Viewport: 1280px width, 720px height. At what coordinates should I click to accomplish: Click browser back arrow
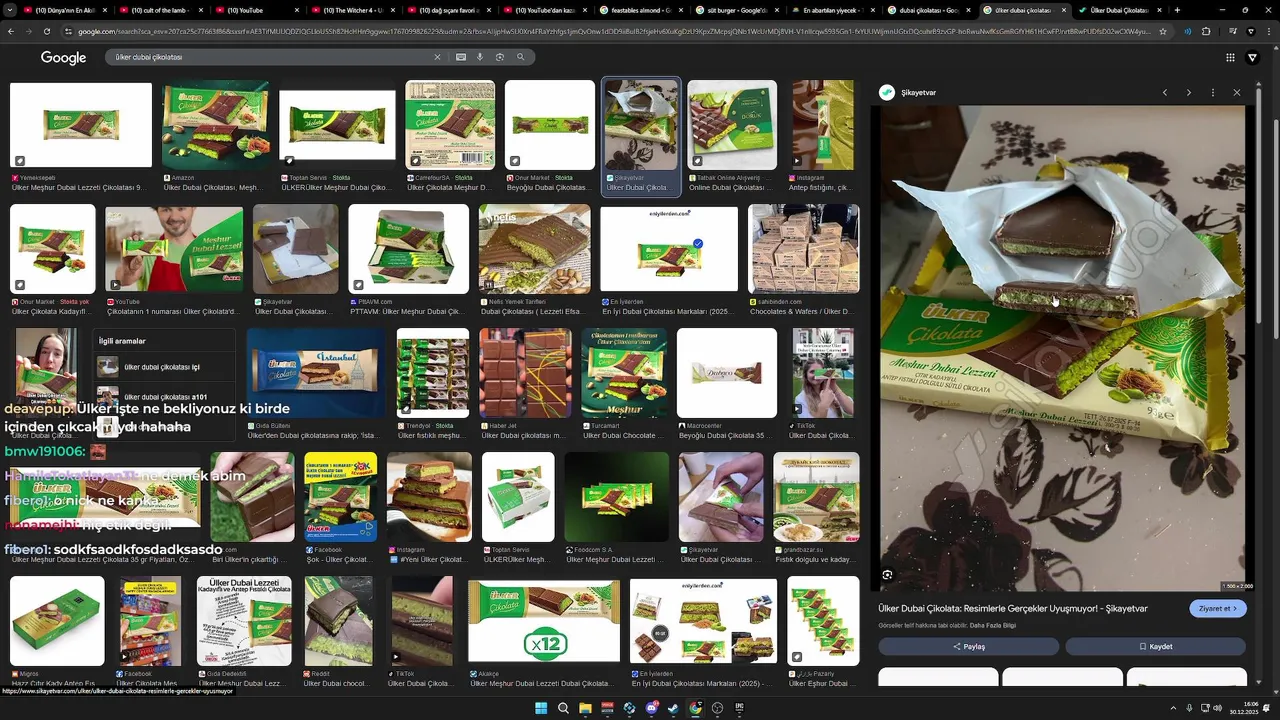(11, 31)
